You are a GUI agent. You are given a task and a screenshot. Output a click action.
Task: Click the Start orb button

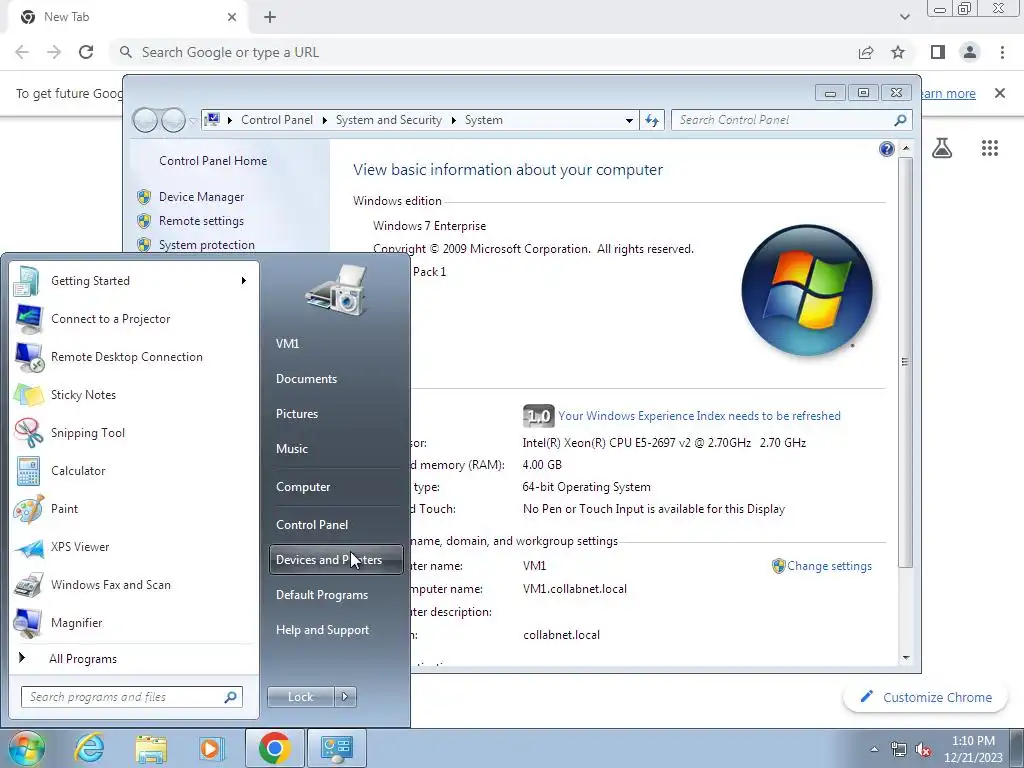[x=27, y=748]
